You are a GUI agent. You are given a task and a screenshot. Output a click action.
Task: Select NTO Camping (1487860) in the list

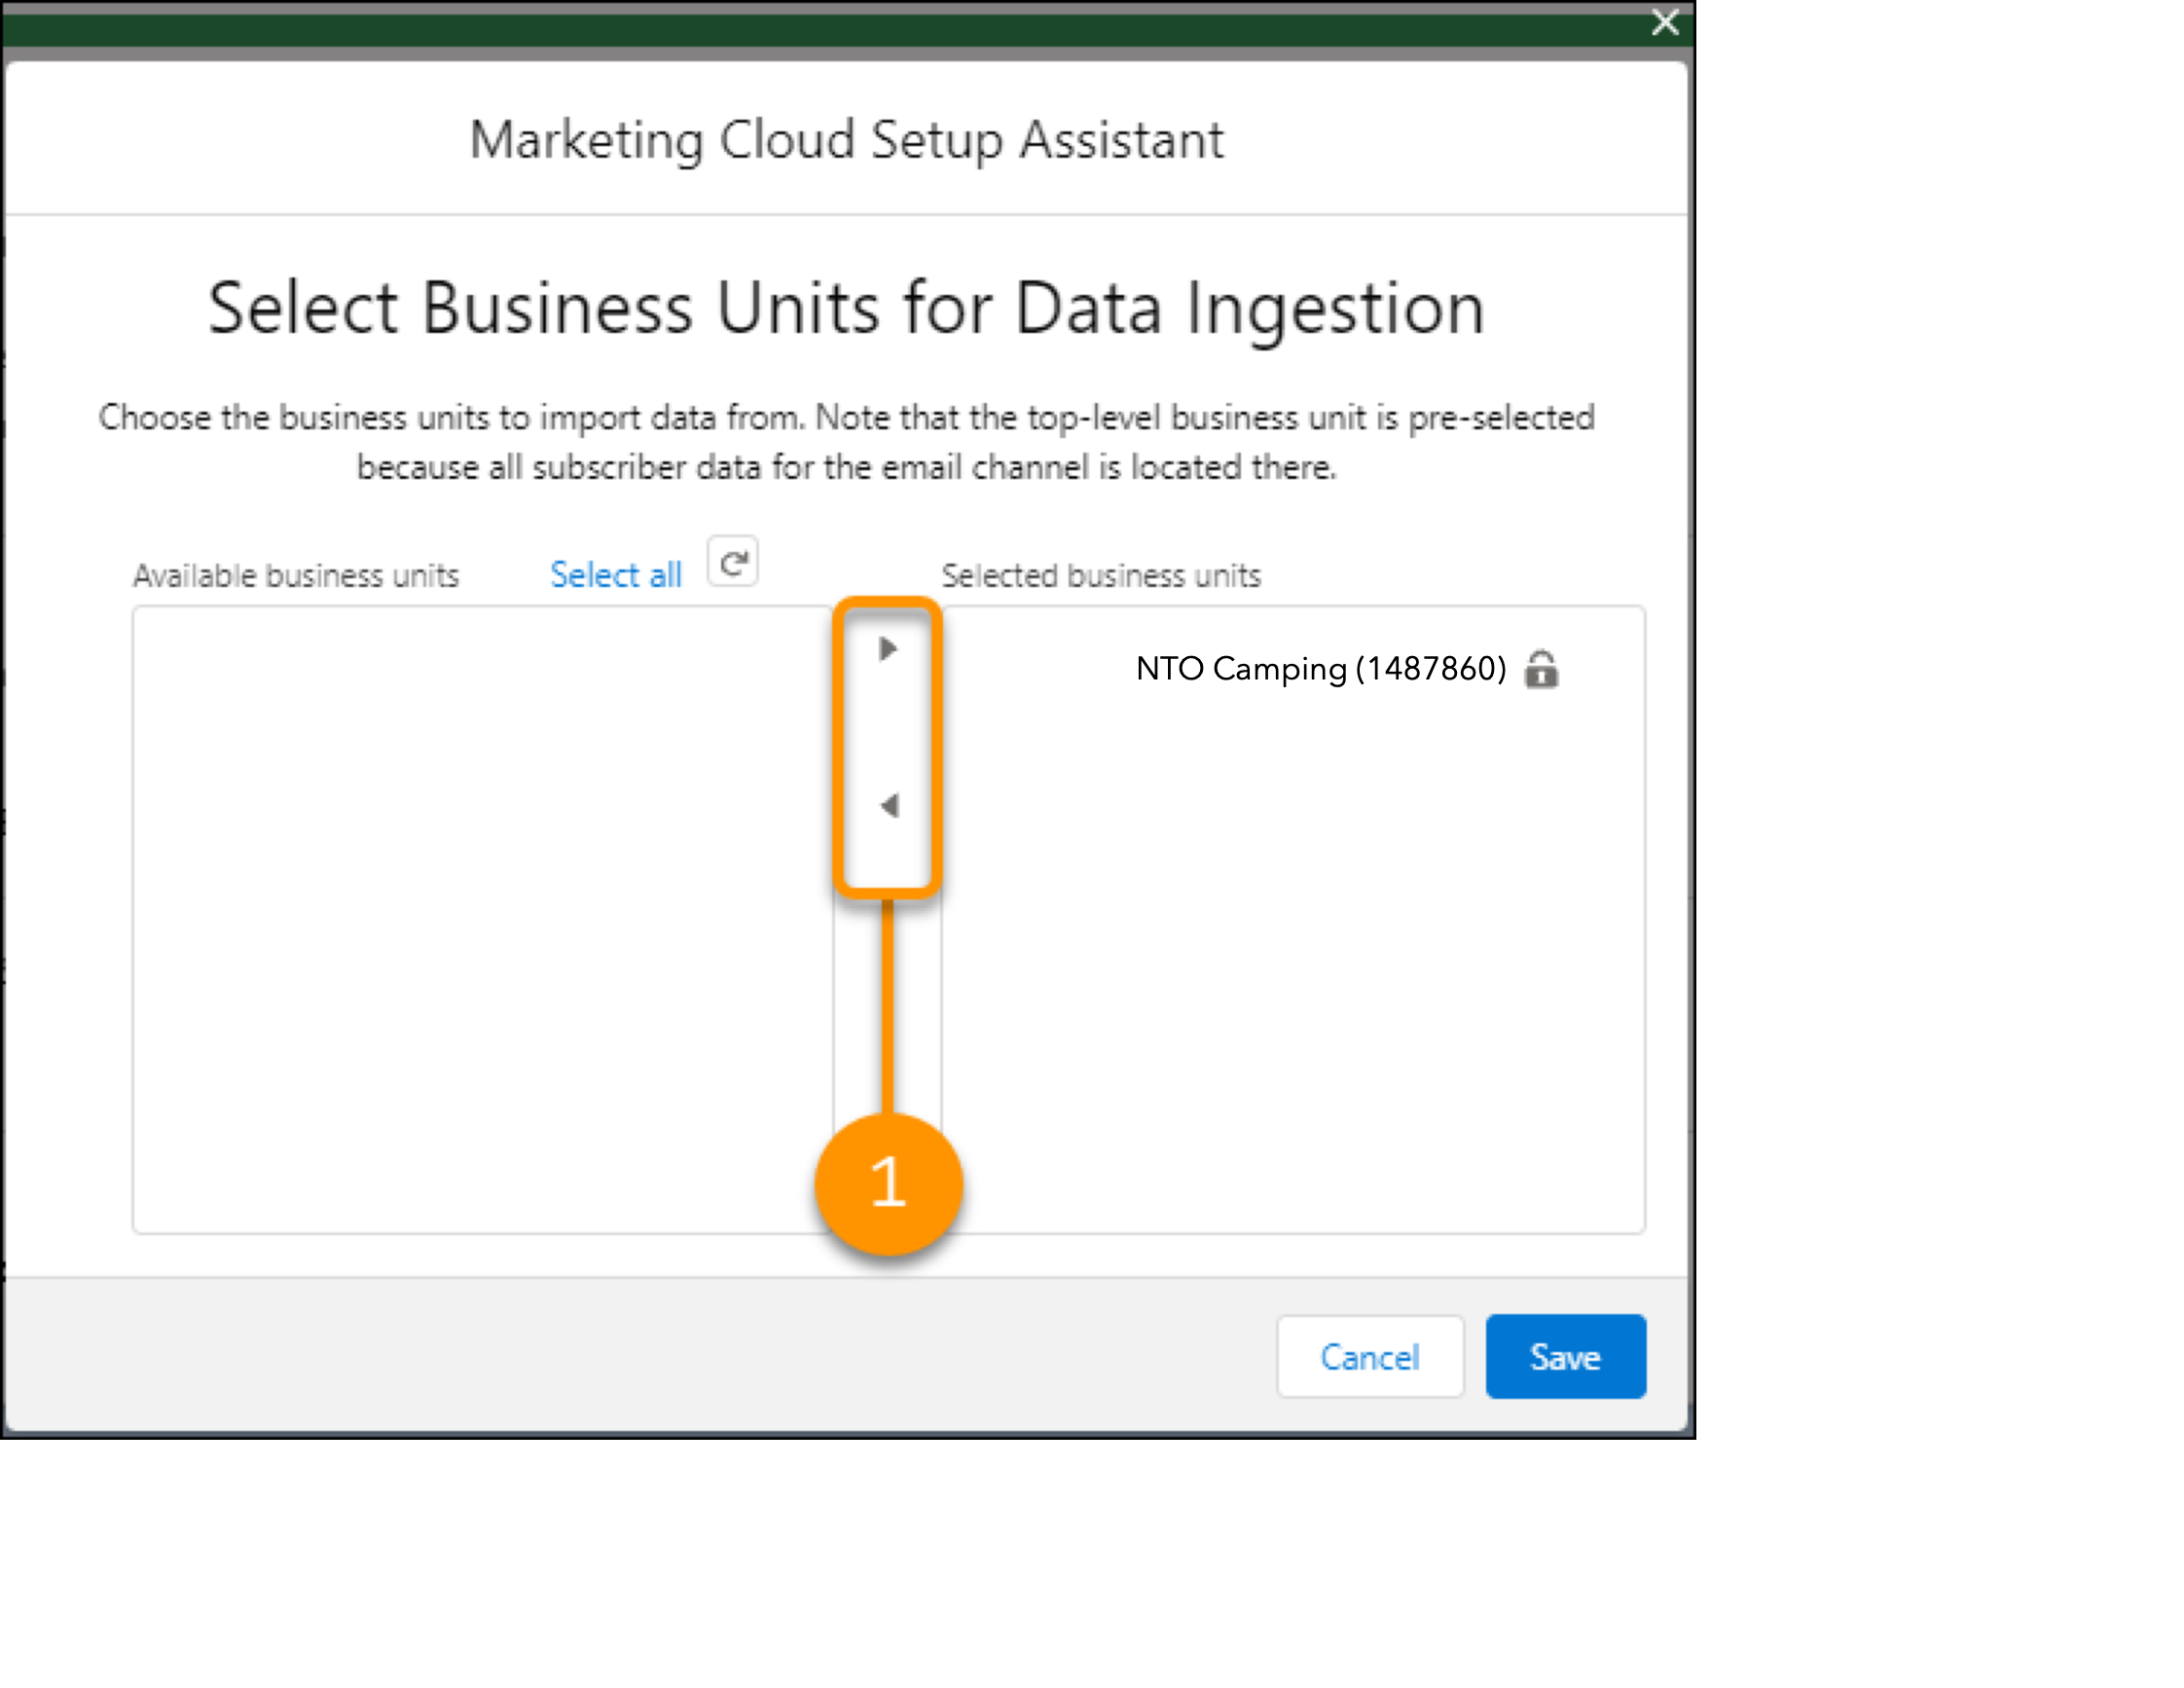click(x=1322, y=669)
